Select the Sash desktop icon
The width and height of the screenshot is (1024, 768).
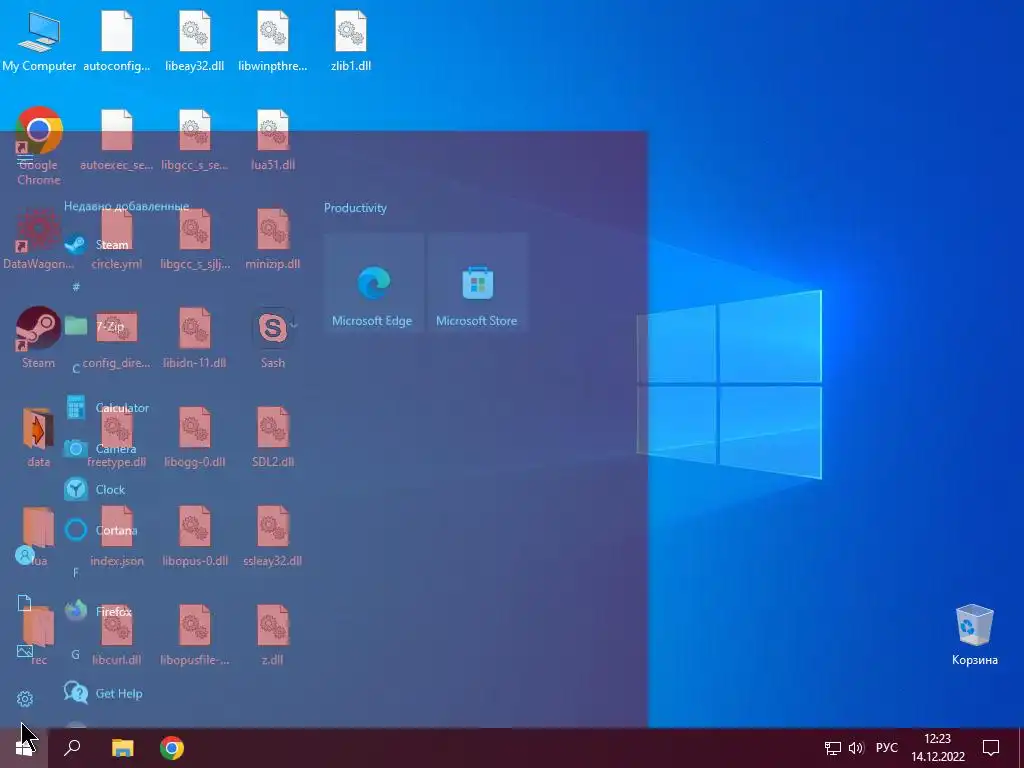tap(272, 338)
